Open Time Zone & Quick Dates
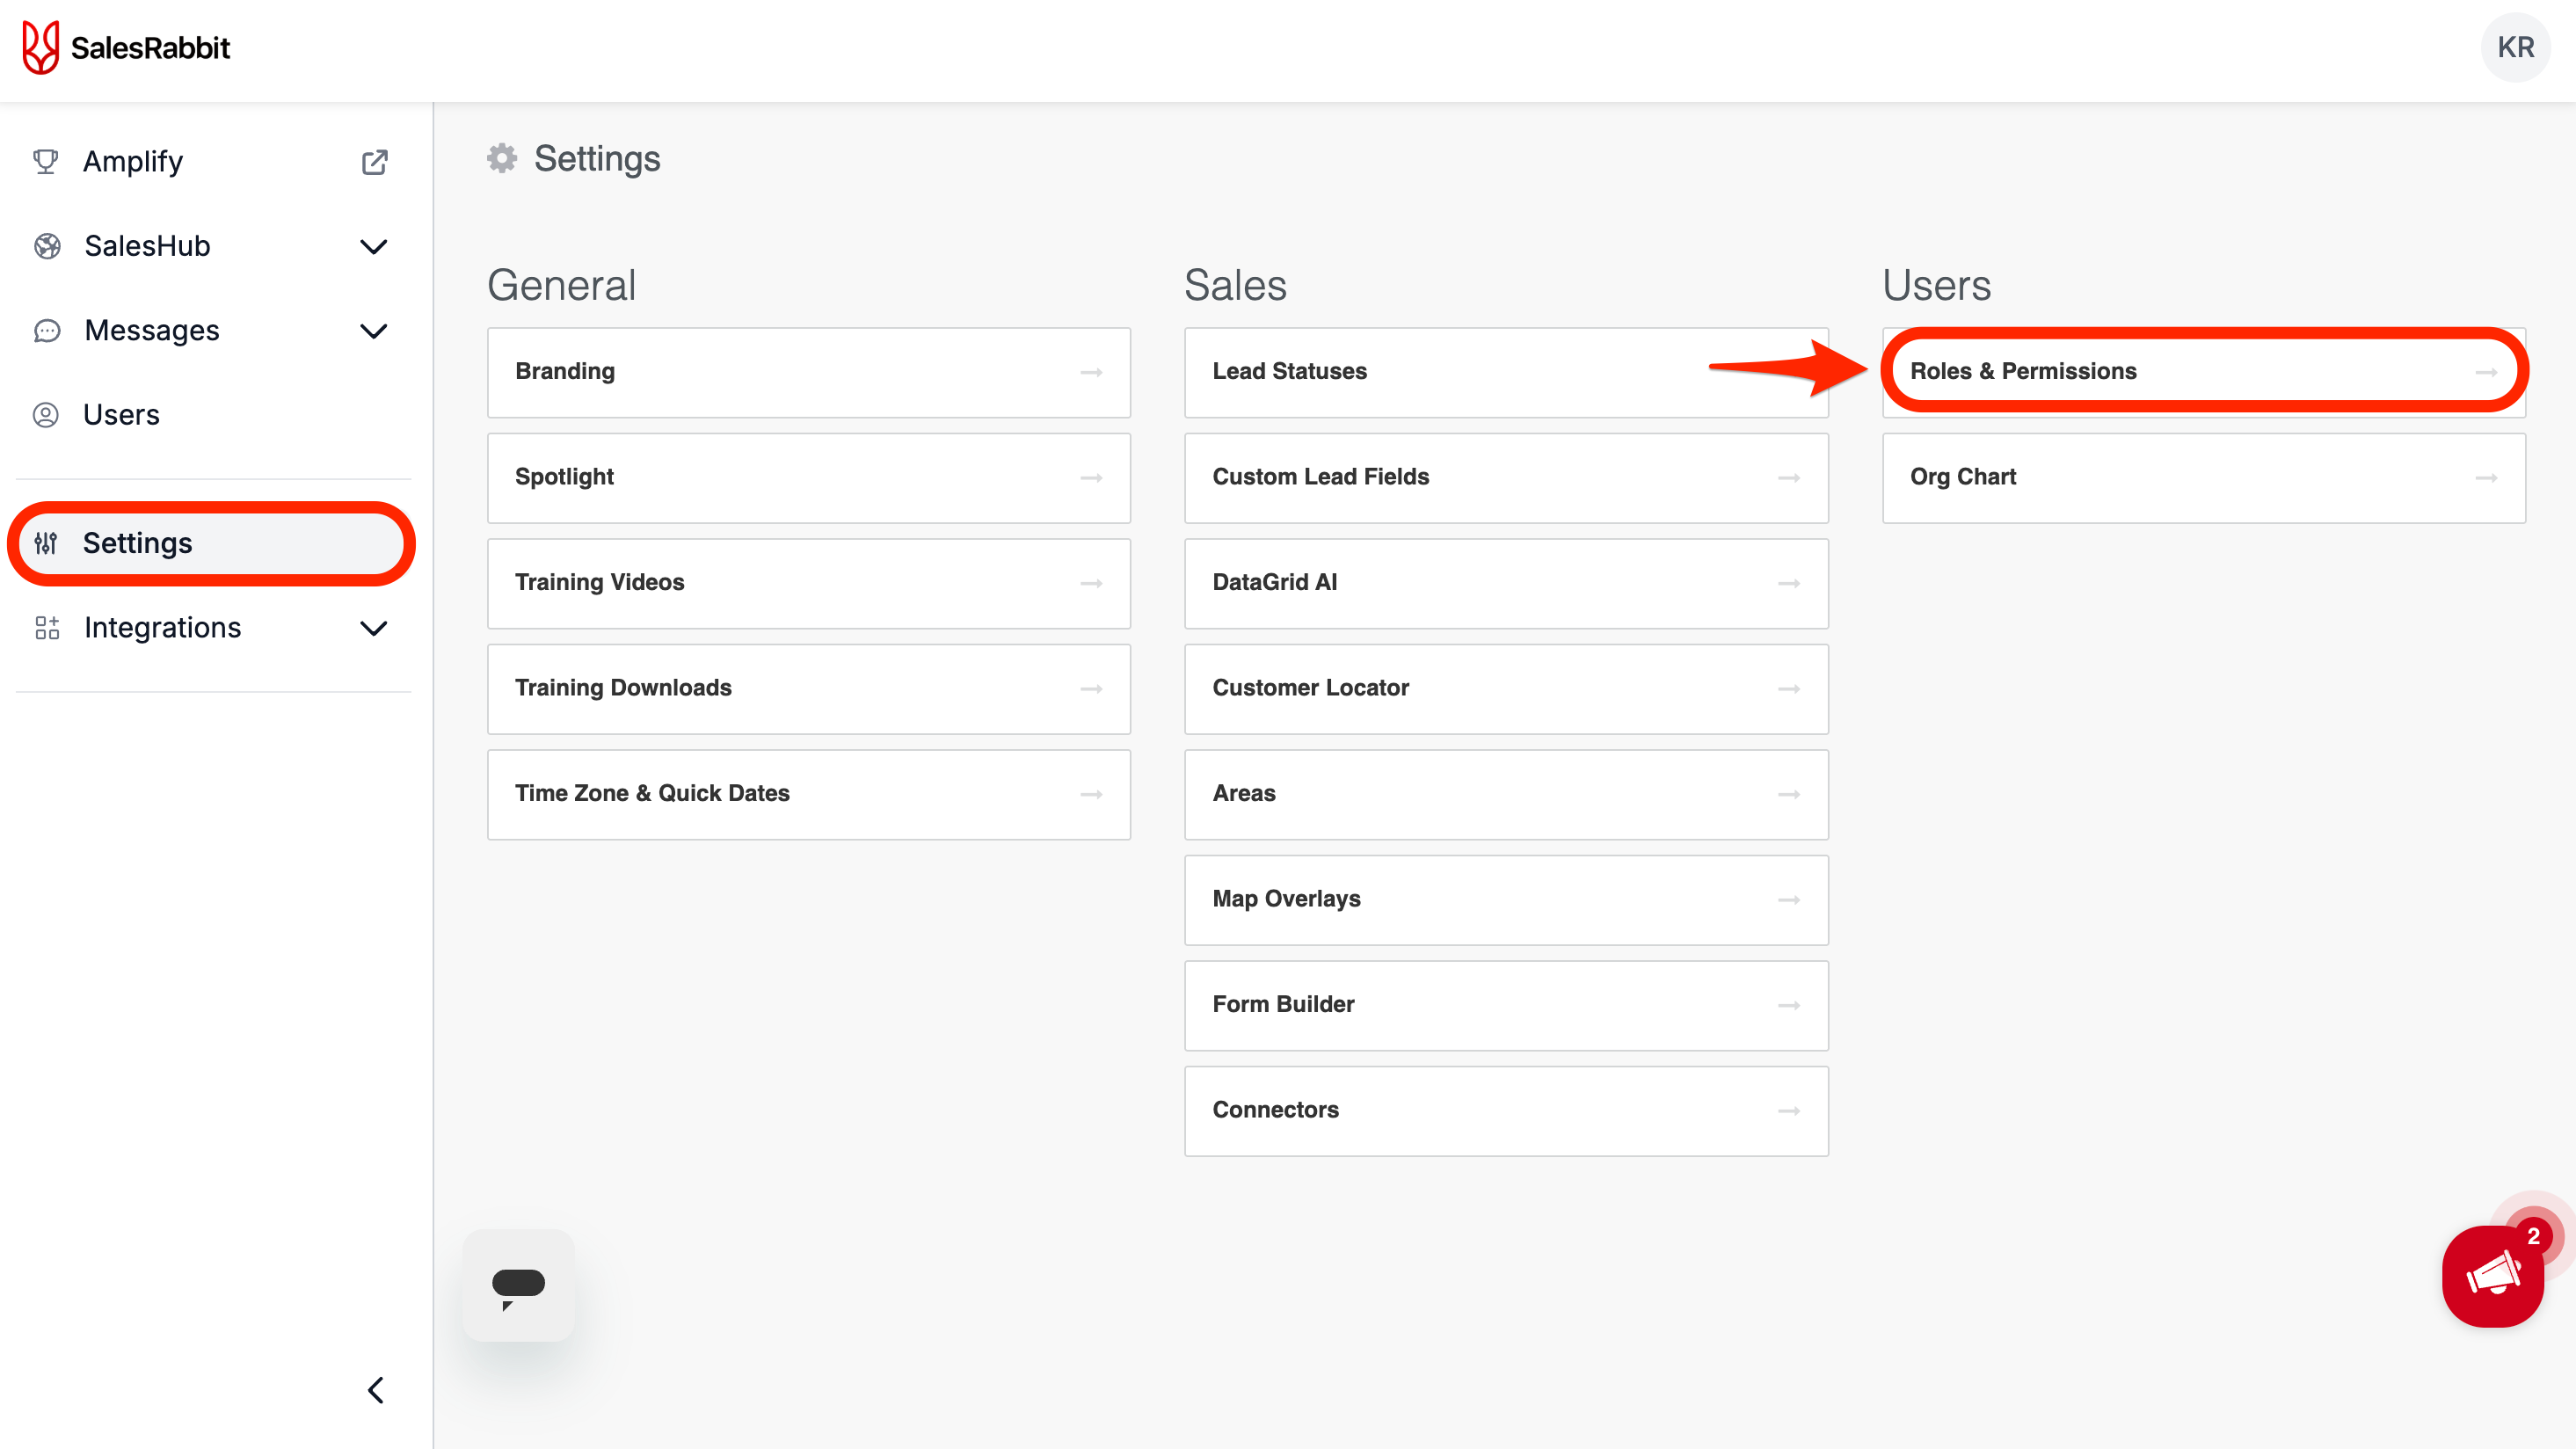The width and height of the screenshot is (2576, 1449). (x=808, y=794)
